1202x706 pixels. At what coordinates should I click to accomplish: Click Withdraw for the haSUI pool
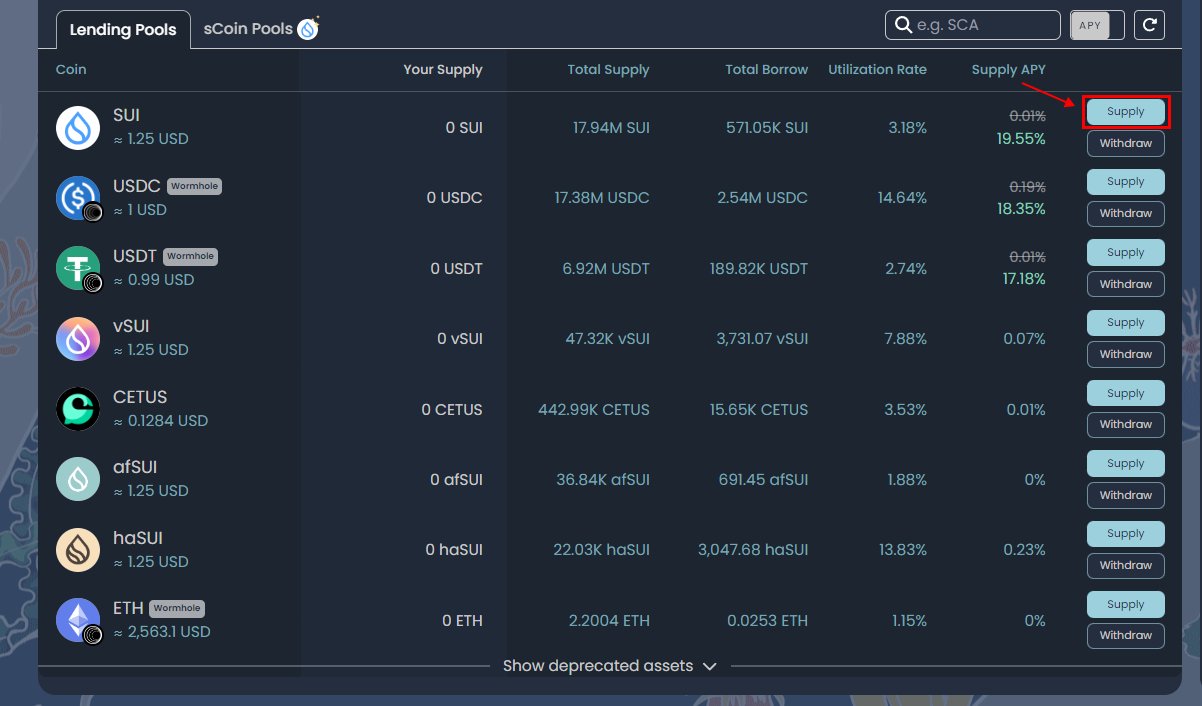(1125, 566)
